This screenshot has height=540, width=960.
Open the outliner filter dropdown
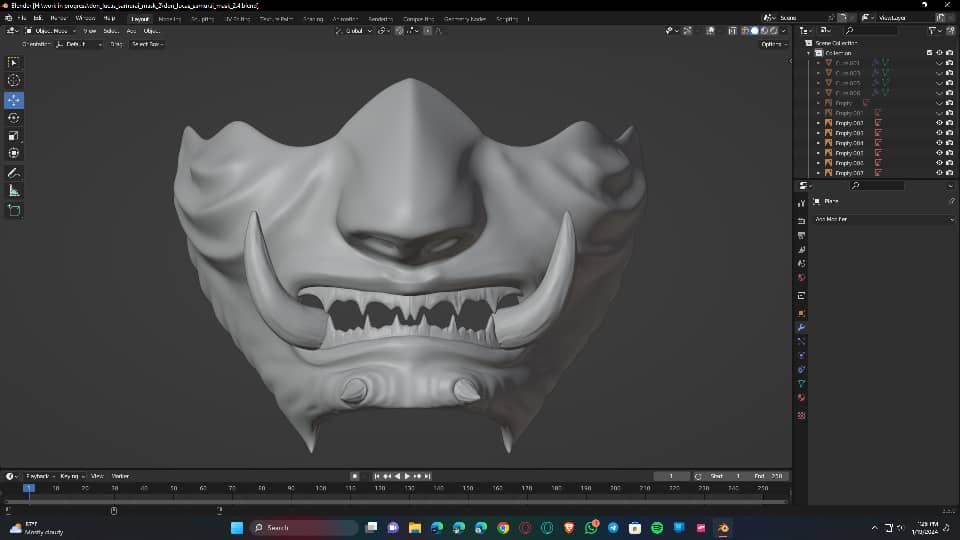pos(934,31)
